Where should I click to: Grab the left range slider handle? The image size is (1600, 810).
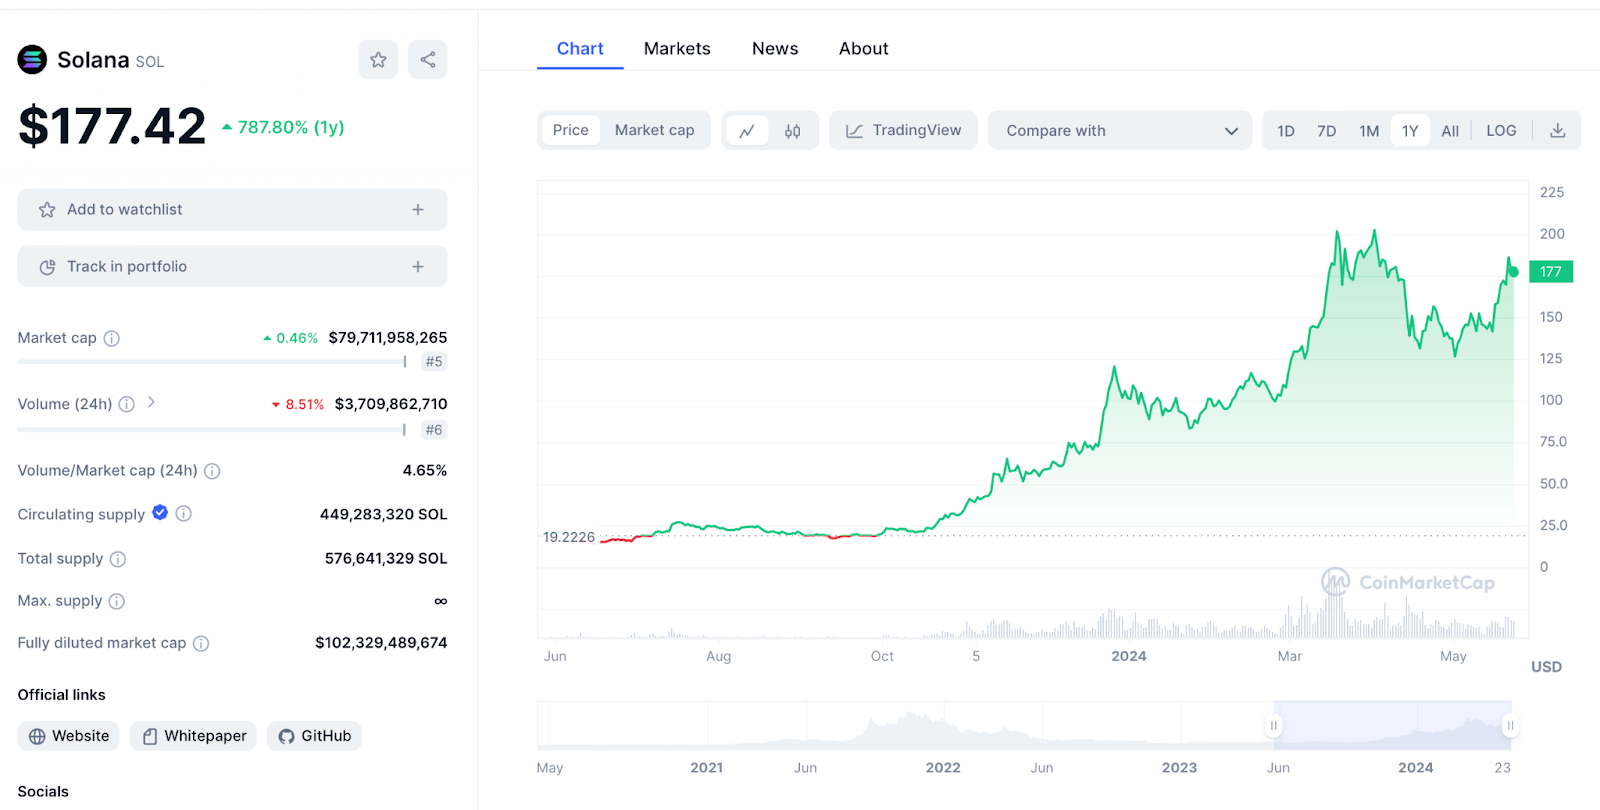pyautogui.click(x=1274, y=725)
